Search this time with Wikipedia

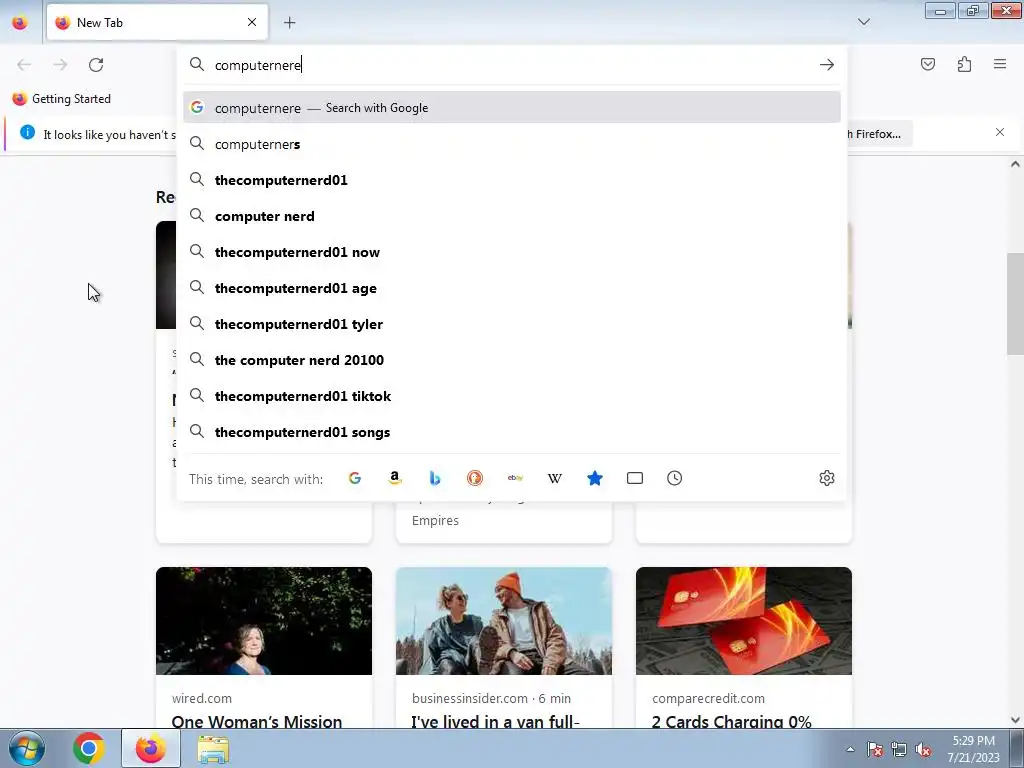pyautogui.click(x=554, y=478)
